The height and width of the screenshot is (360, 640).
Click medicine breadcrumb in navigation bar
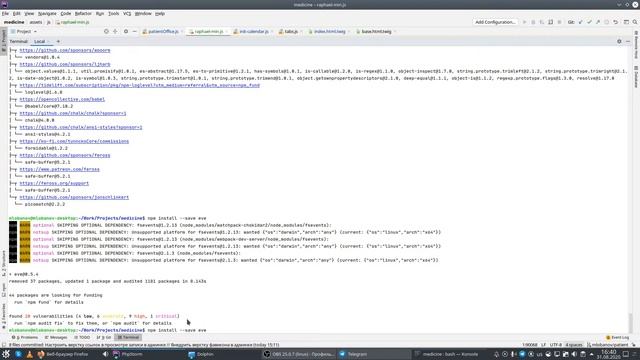(x=14, y=22)
